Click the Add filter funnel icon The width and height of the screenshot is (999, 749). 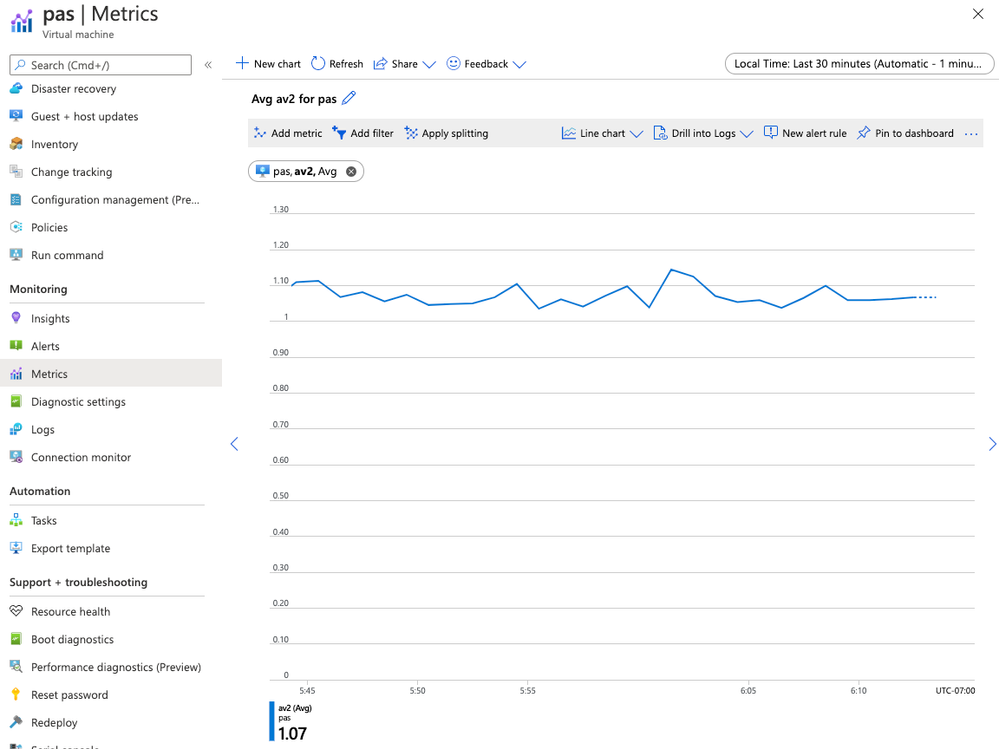[x=339, y=133]
